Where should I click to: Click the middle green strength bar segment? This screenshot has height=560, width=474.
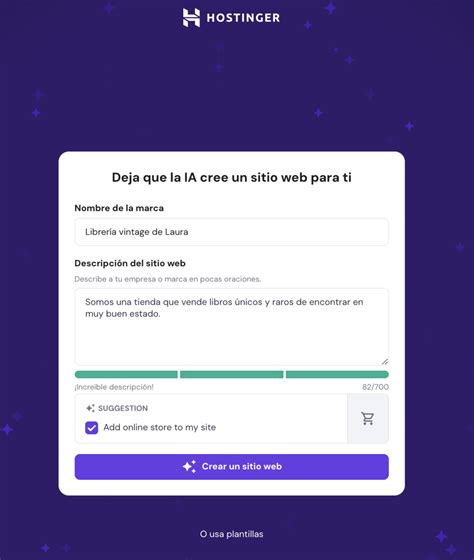pos(231,374)
